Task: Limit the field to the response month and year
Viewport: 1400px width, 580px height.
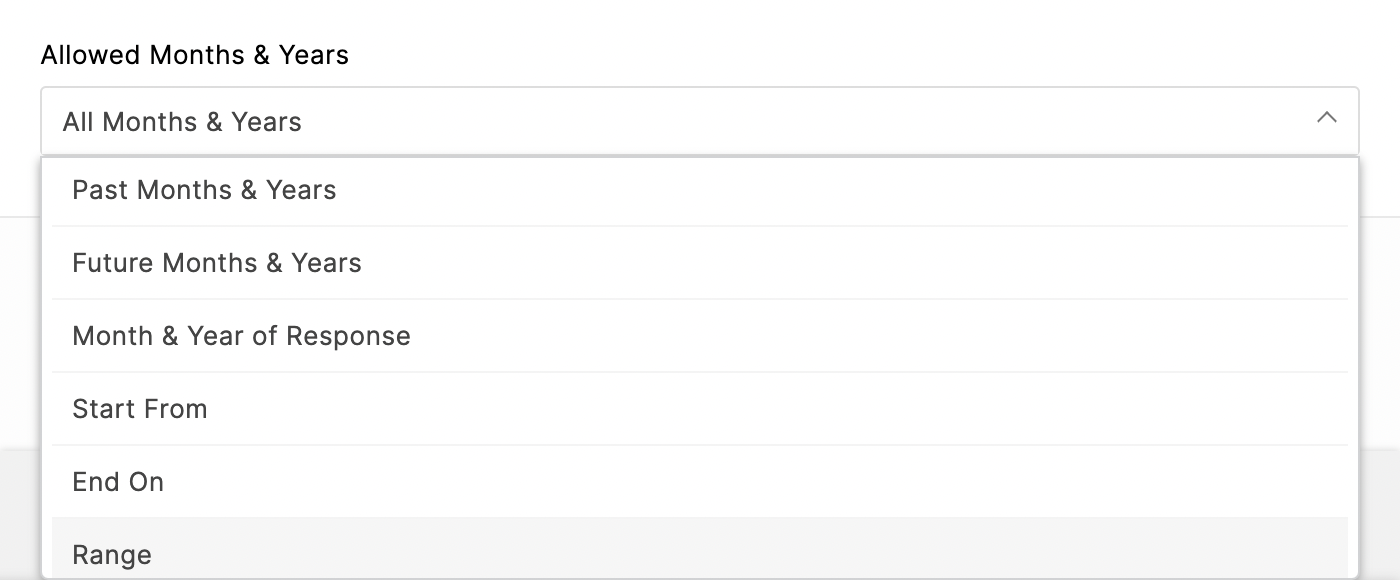Action: 241,336
